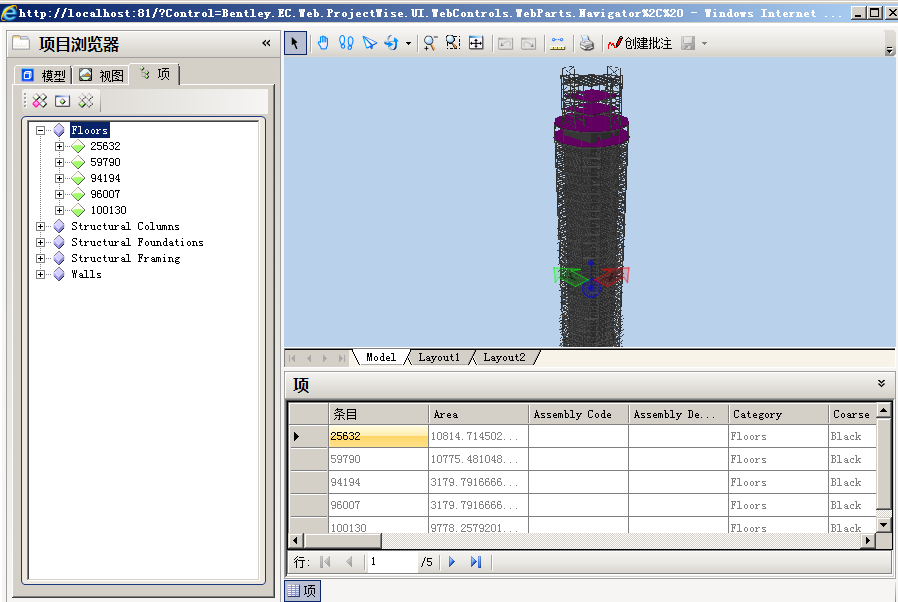The image size is (898, 602).
Task: Select the measure ruler tool
Action: (558, 43)
